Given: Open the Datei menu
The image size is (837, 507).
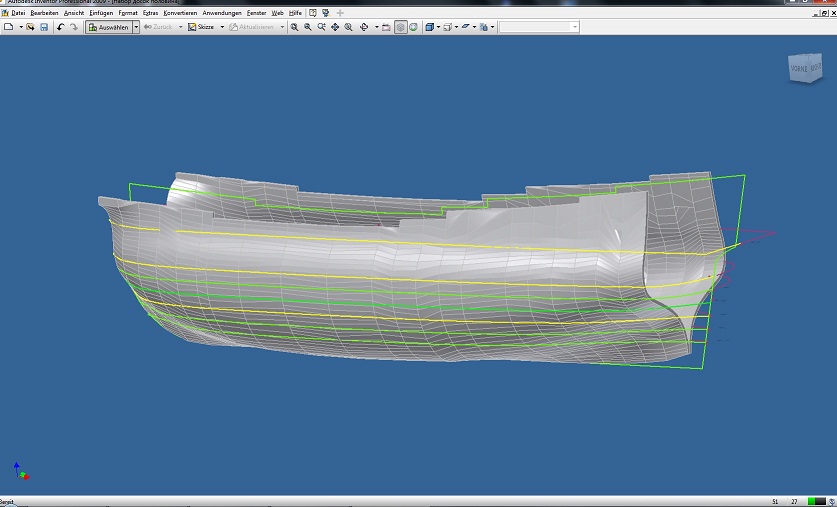Looking at the screenshot, I should (17, 12).
